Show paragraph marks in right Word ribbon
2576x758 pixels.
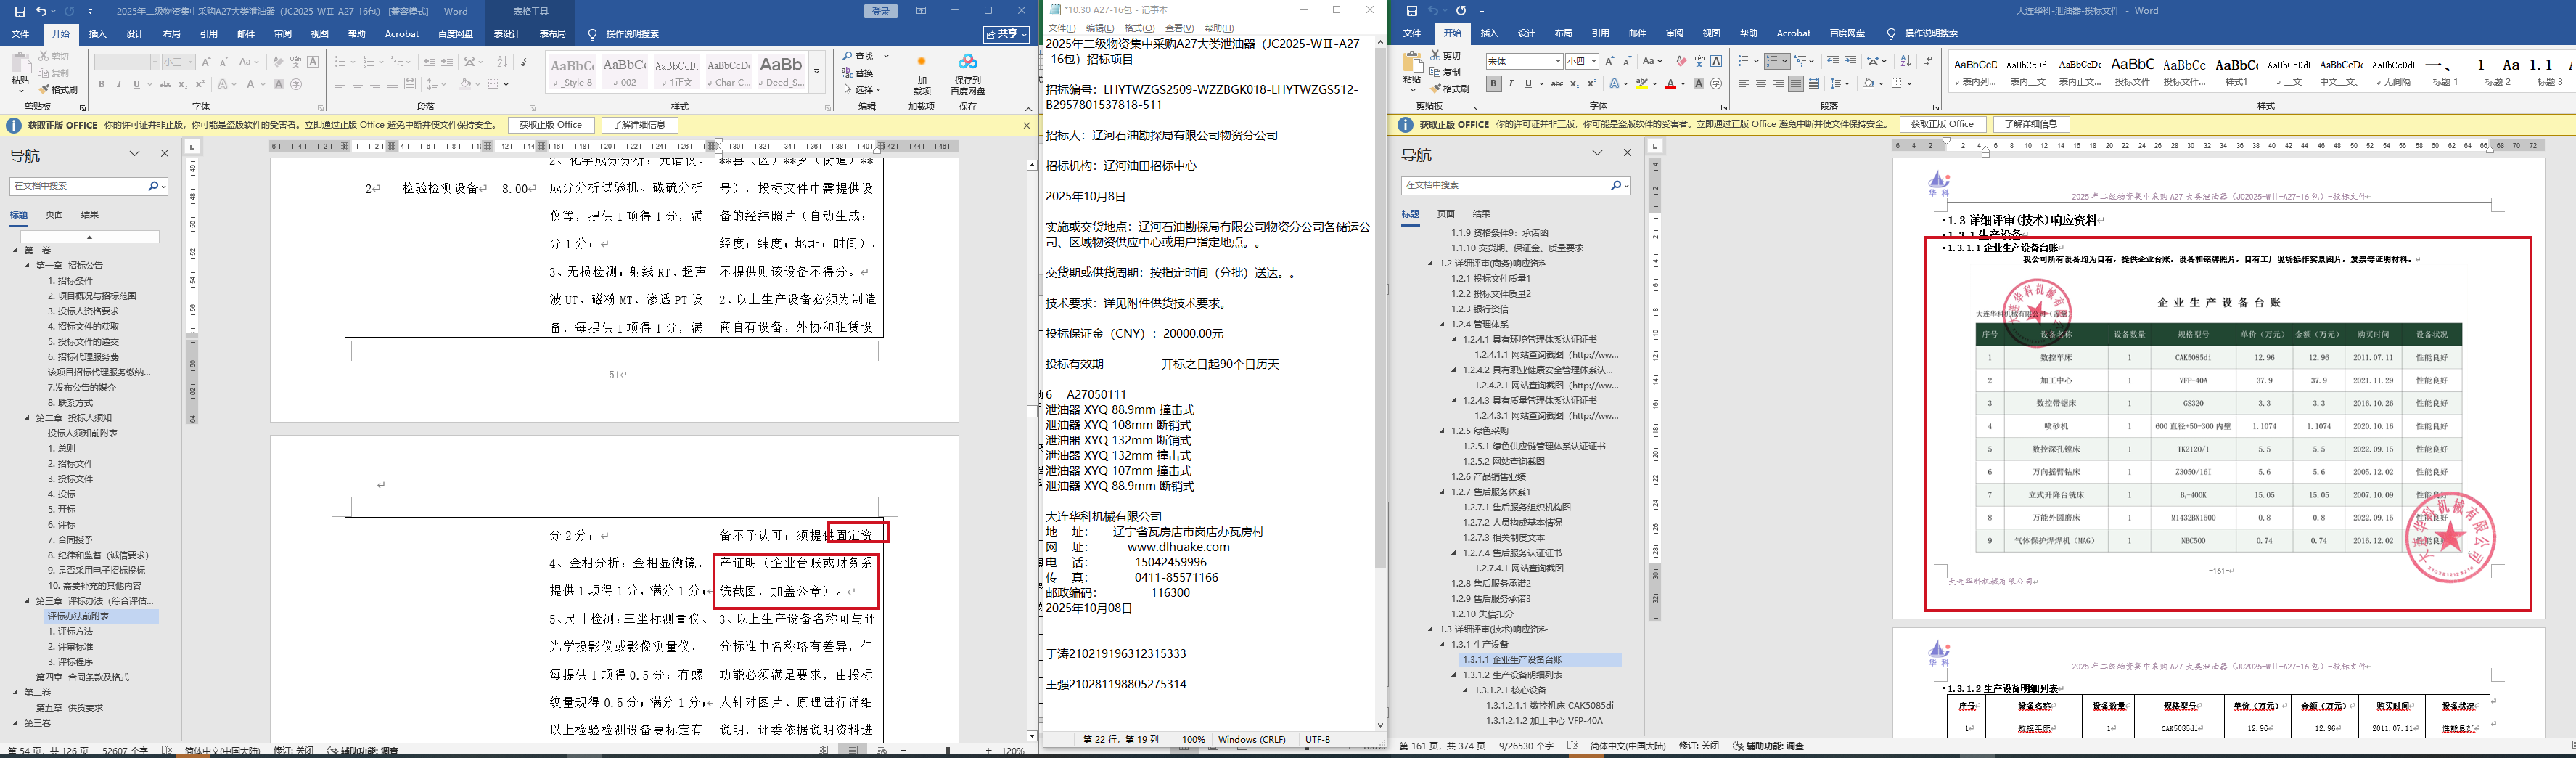[x=1927, y=61]
